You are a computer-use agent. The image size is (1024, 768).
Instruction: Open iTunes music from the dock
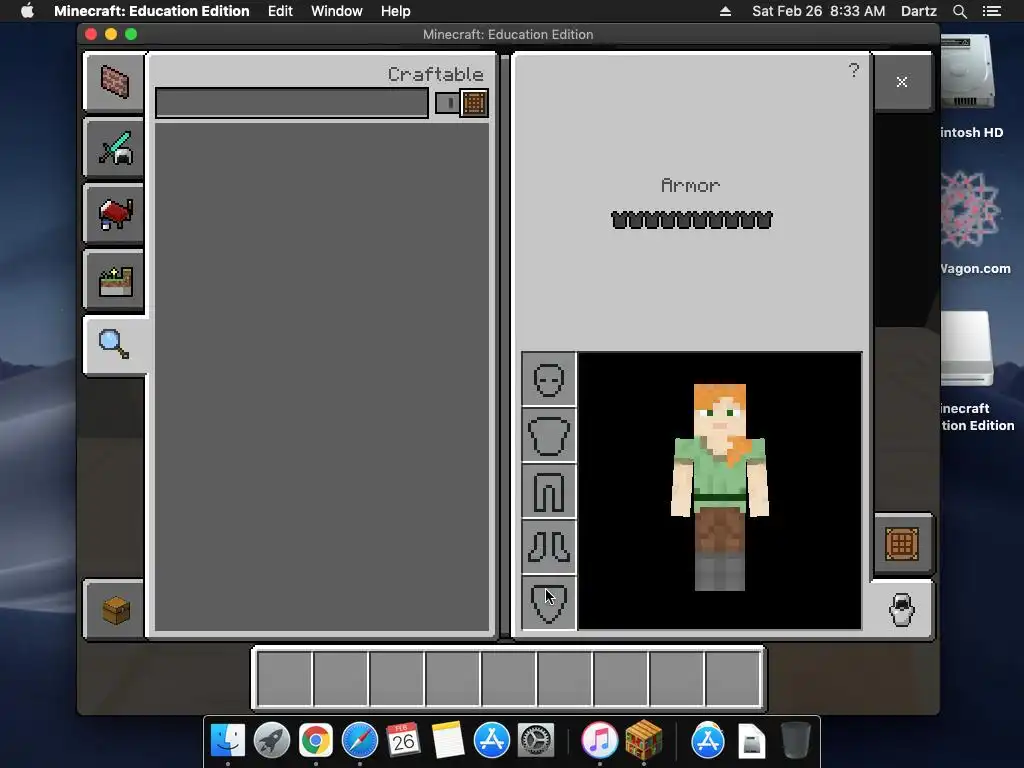click(x=600, y=741)
